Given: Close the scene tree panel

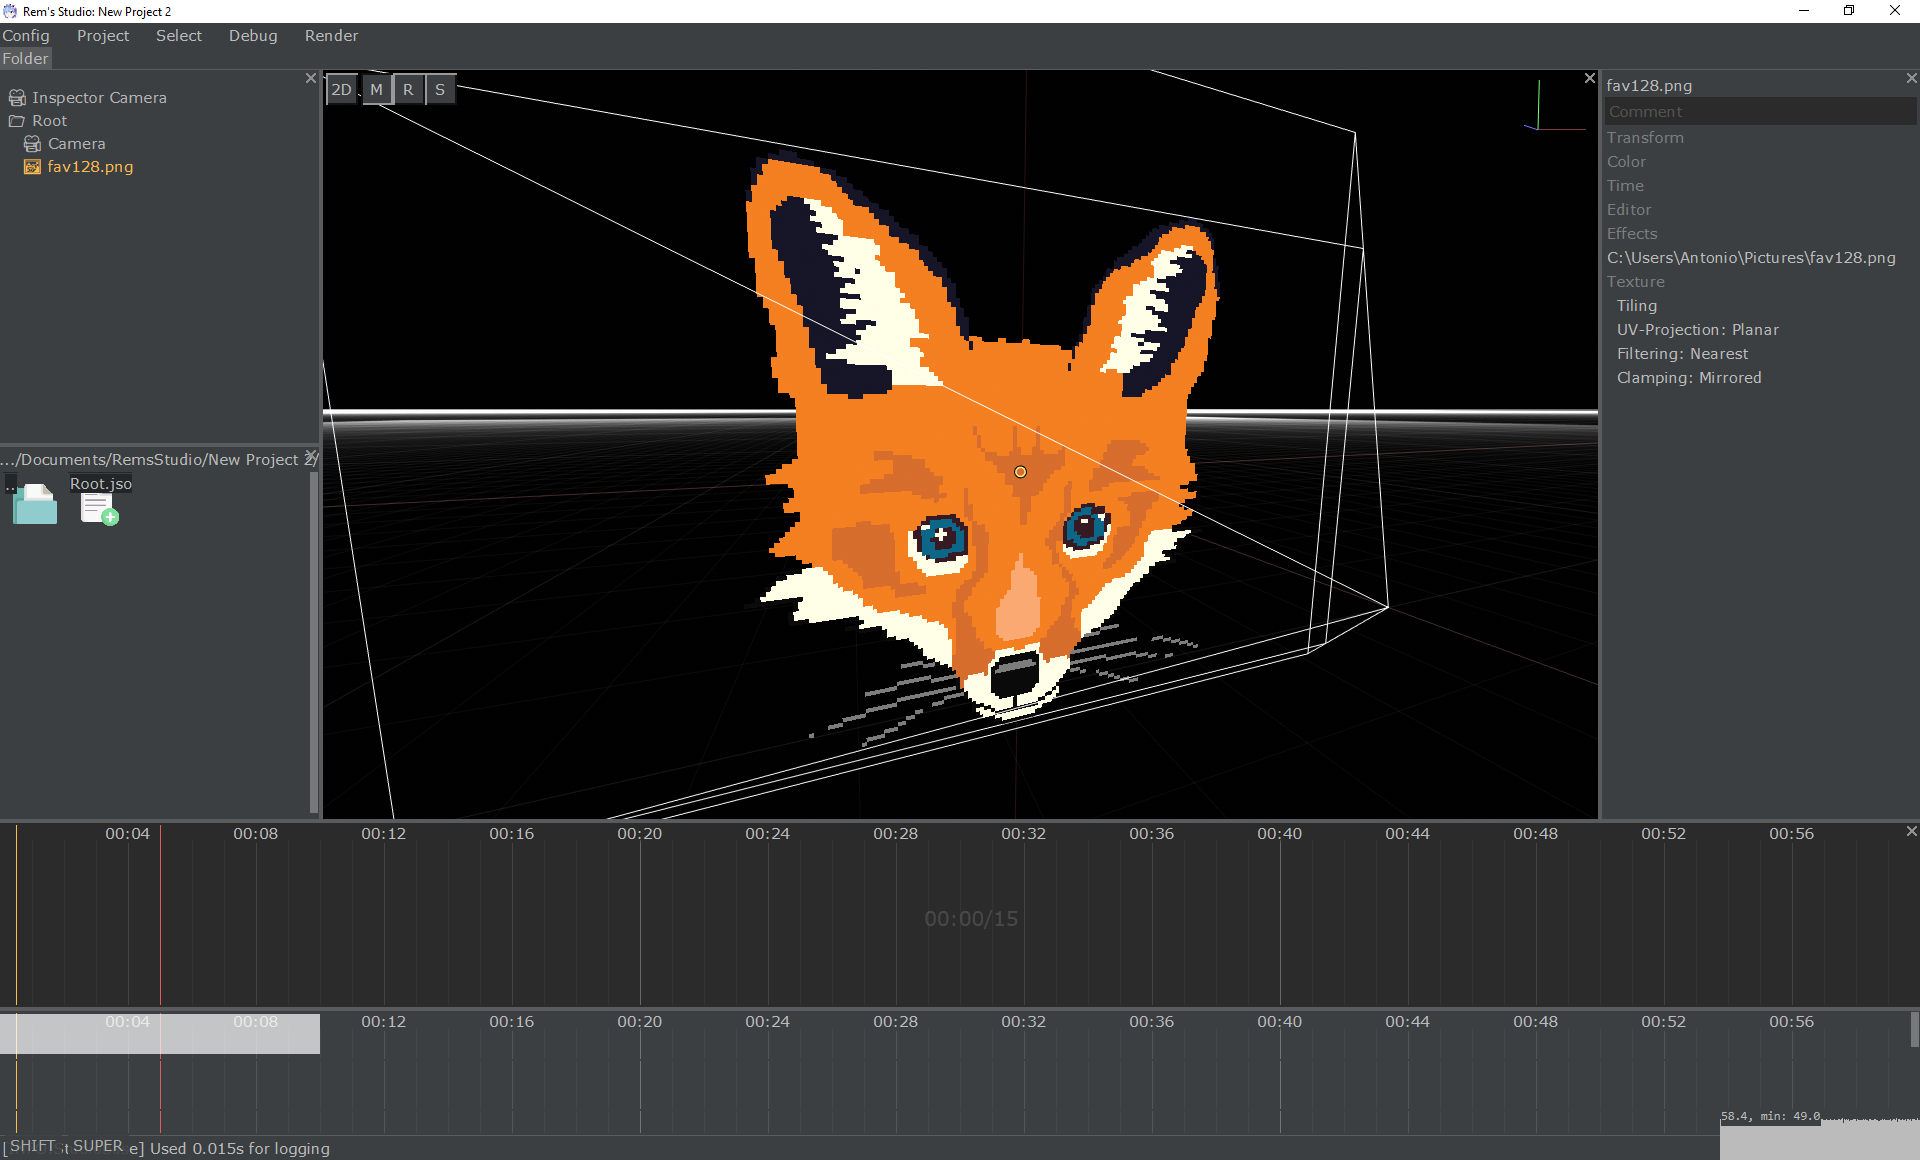Looking at the screenshot, I should tap(310, 78).
